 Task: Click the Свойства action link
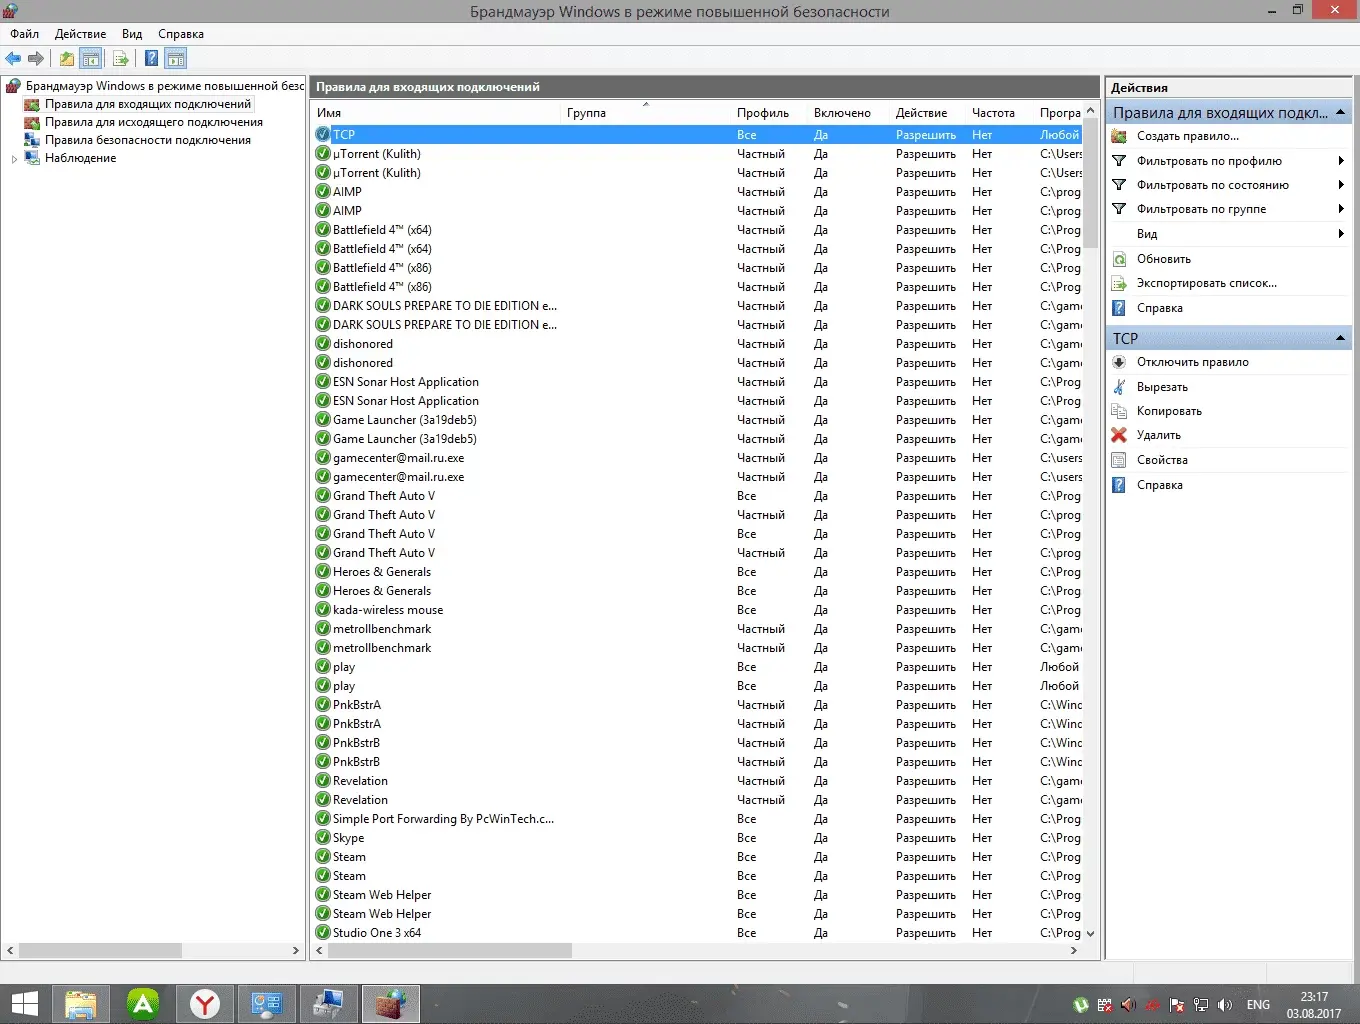click(1162, 460)
